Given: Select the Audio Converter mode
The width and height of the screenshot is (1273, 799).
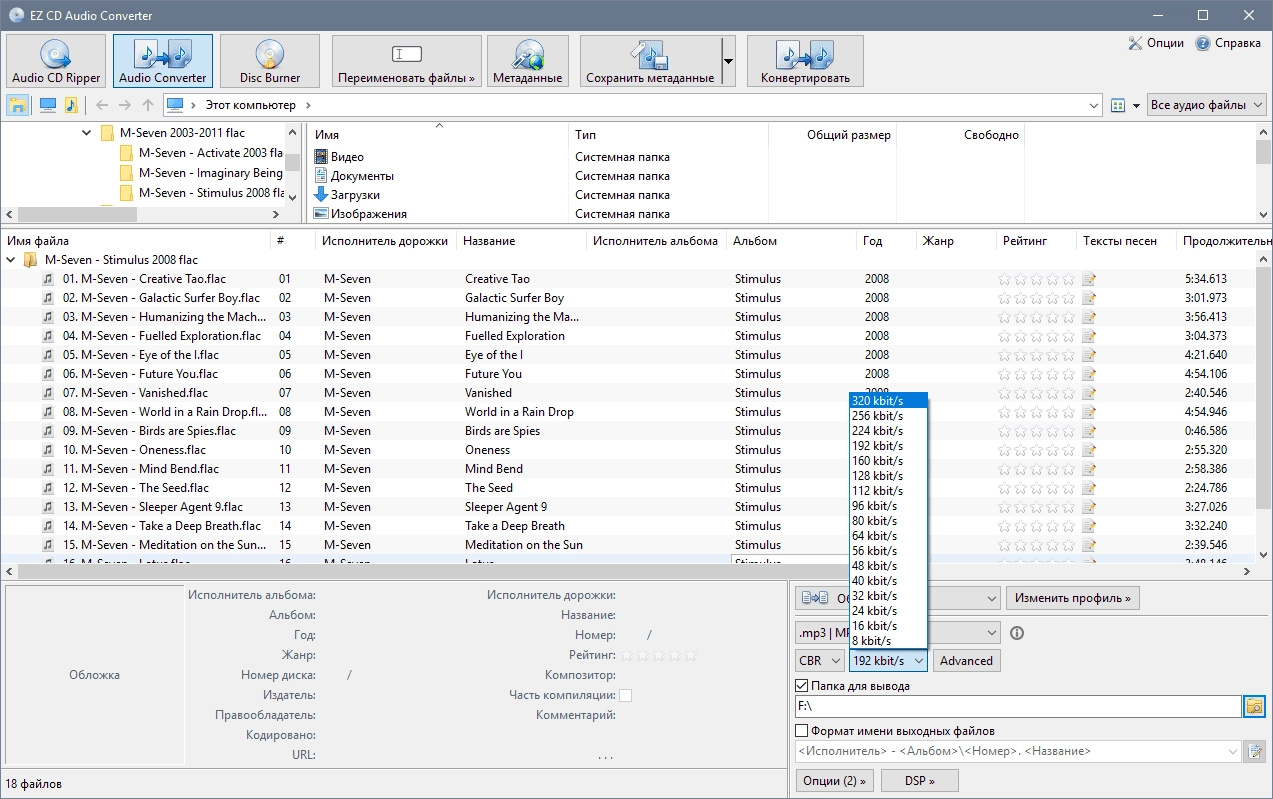Looking at the screenshot, I should [x=163, y=61].
